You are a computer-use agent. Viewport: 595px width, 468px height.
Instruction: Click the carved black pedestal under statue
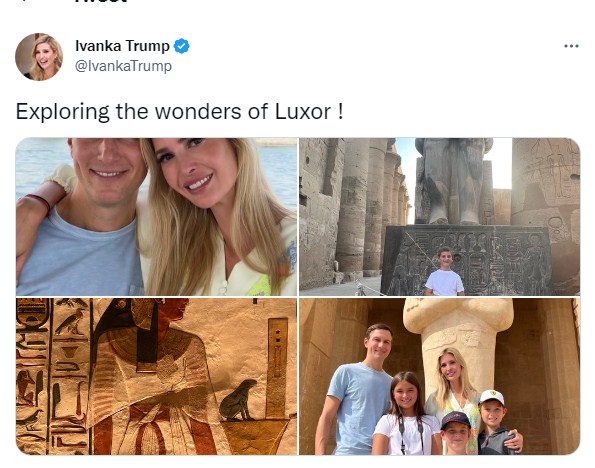click(x=466, y=260)
